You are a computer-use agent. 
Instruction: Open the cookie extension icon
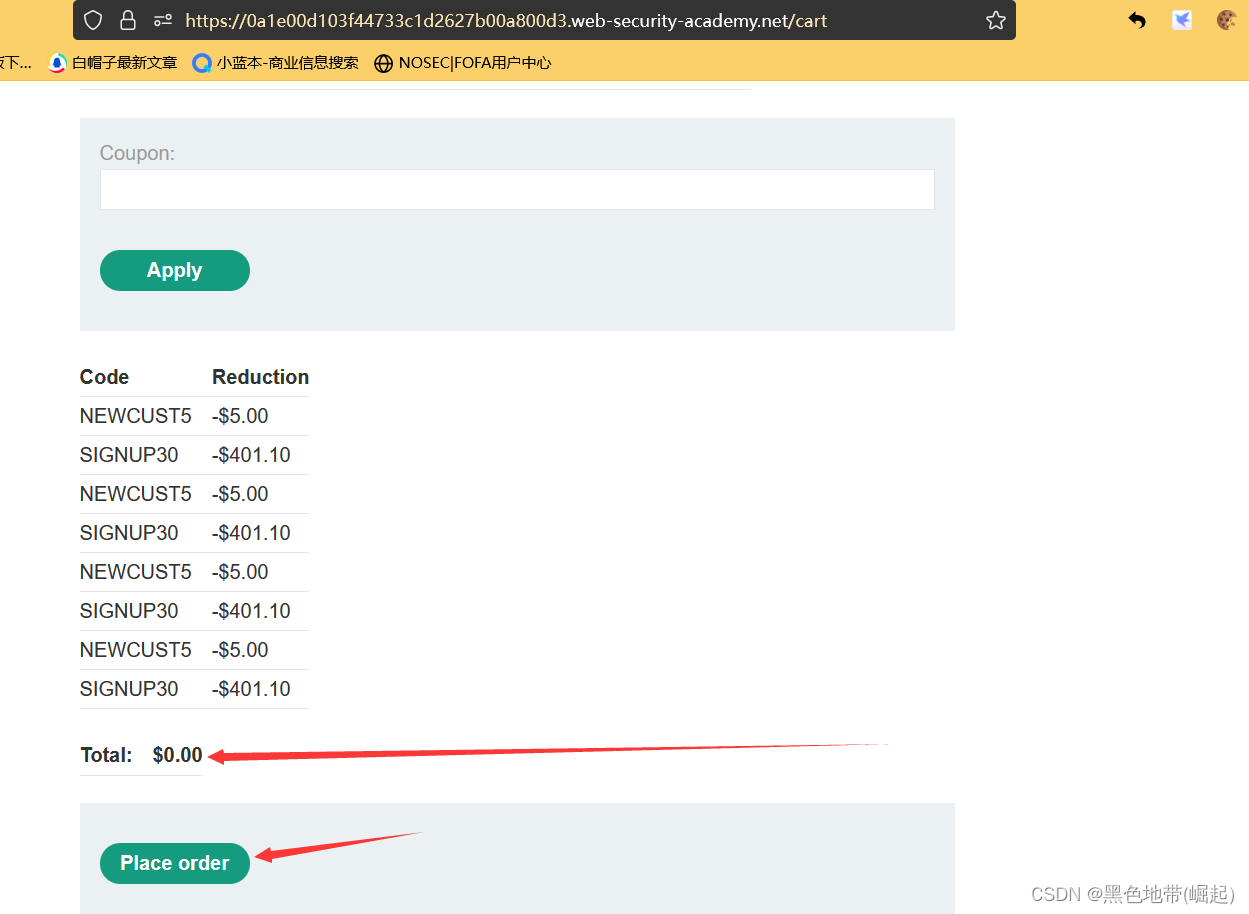click(x=1226, y=20)
